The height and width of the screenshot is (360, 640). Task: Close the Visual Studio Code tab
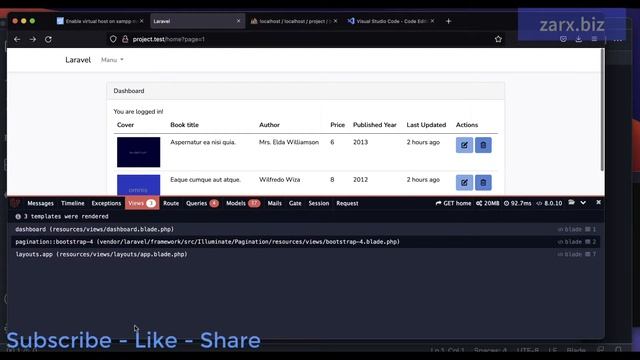[x=432, y=21]
